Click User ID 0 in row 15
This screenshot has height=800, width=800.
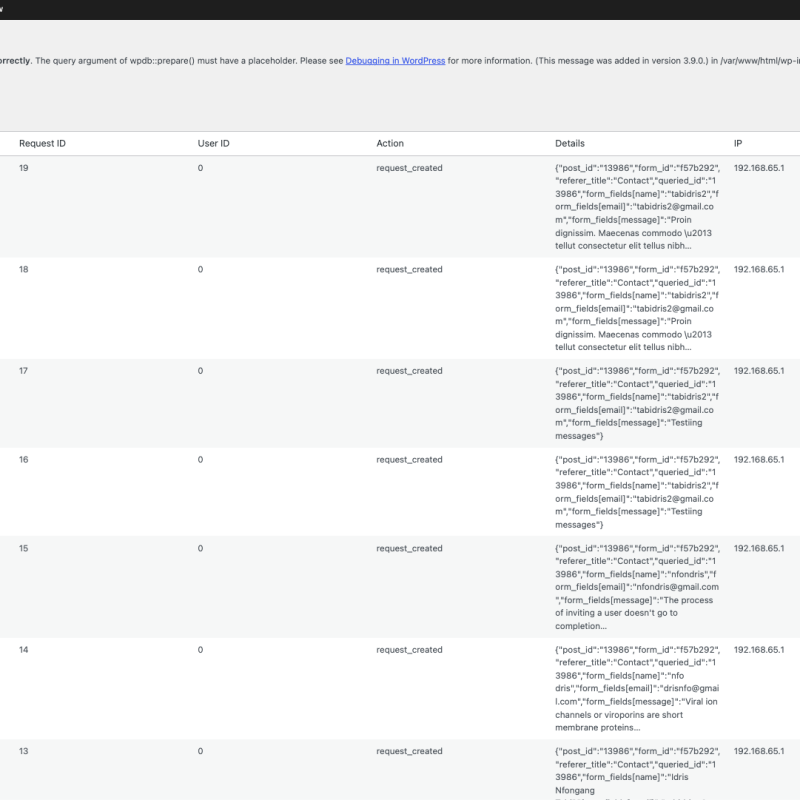click(201, 548)
